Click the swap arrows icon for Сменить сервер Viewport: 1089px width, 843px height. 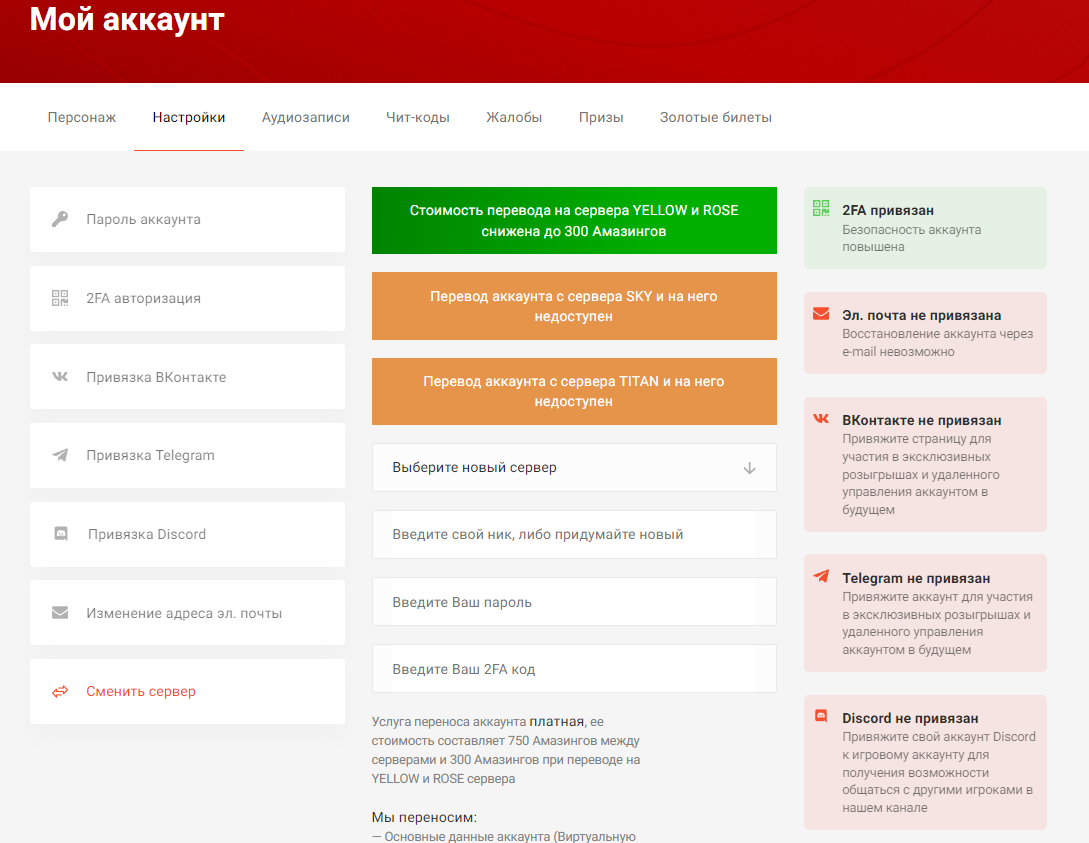(60, 691)
